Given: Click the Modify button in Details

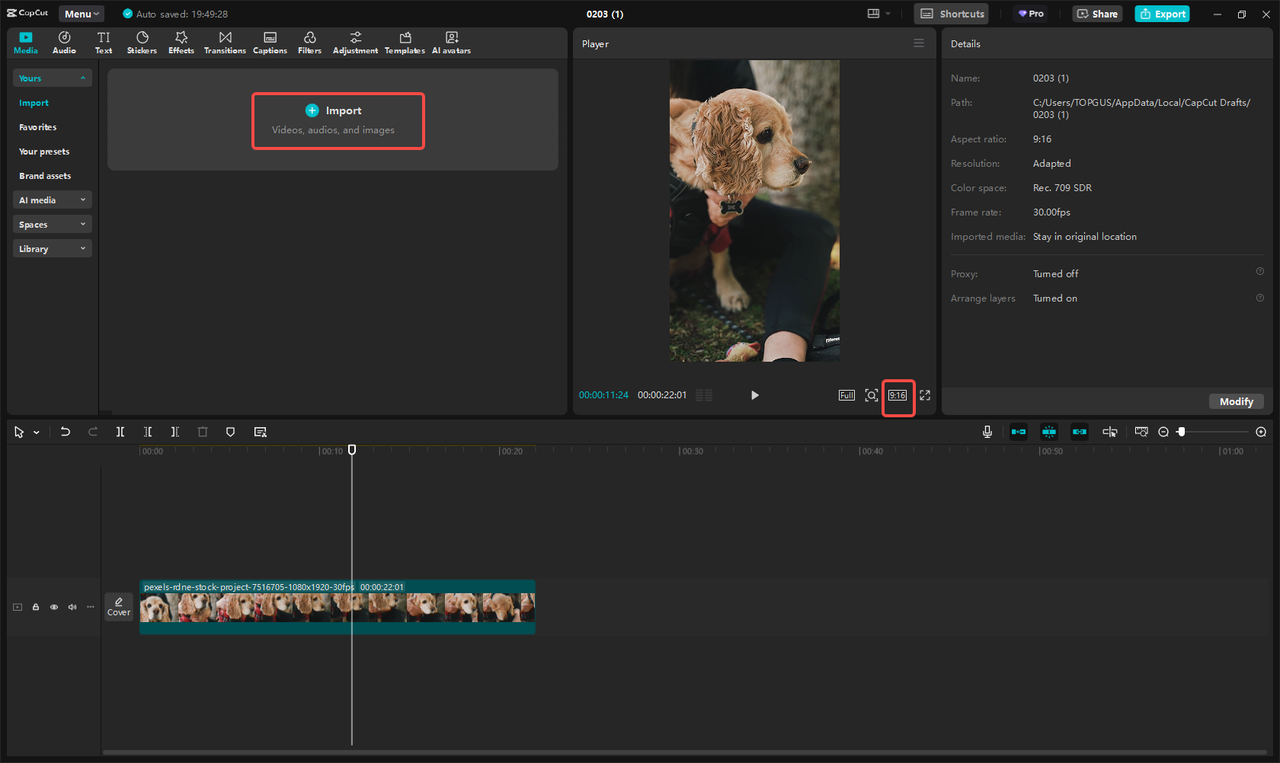Looking at the screenshot, I should click(1236, 401).
